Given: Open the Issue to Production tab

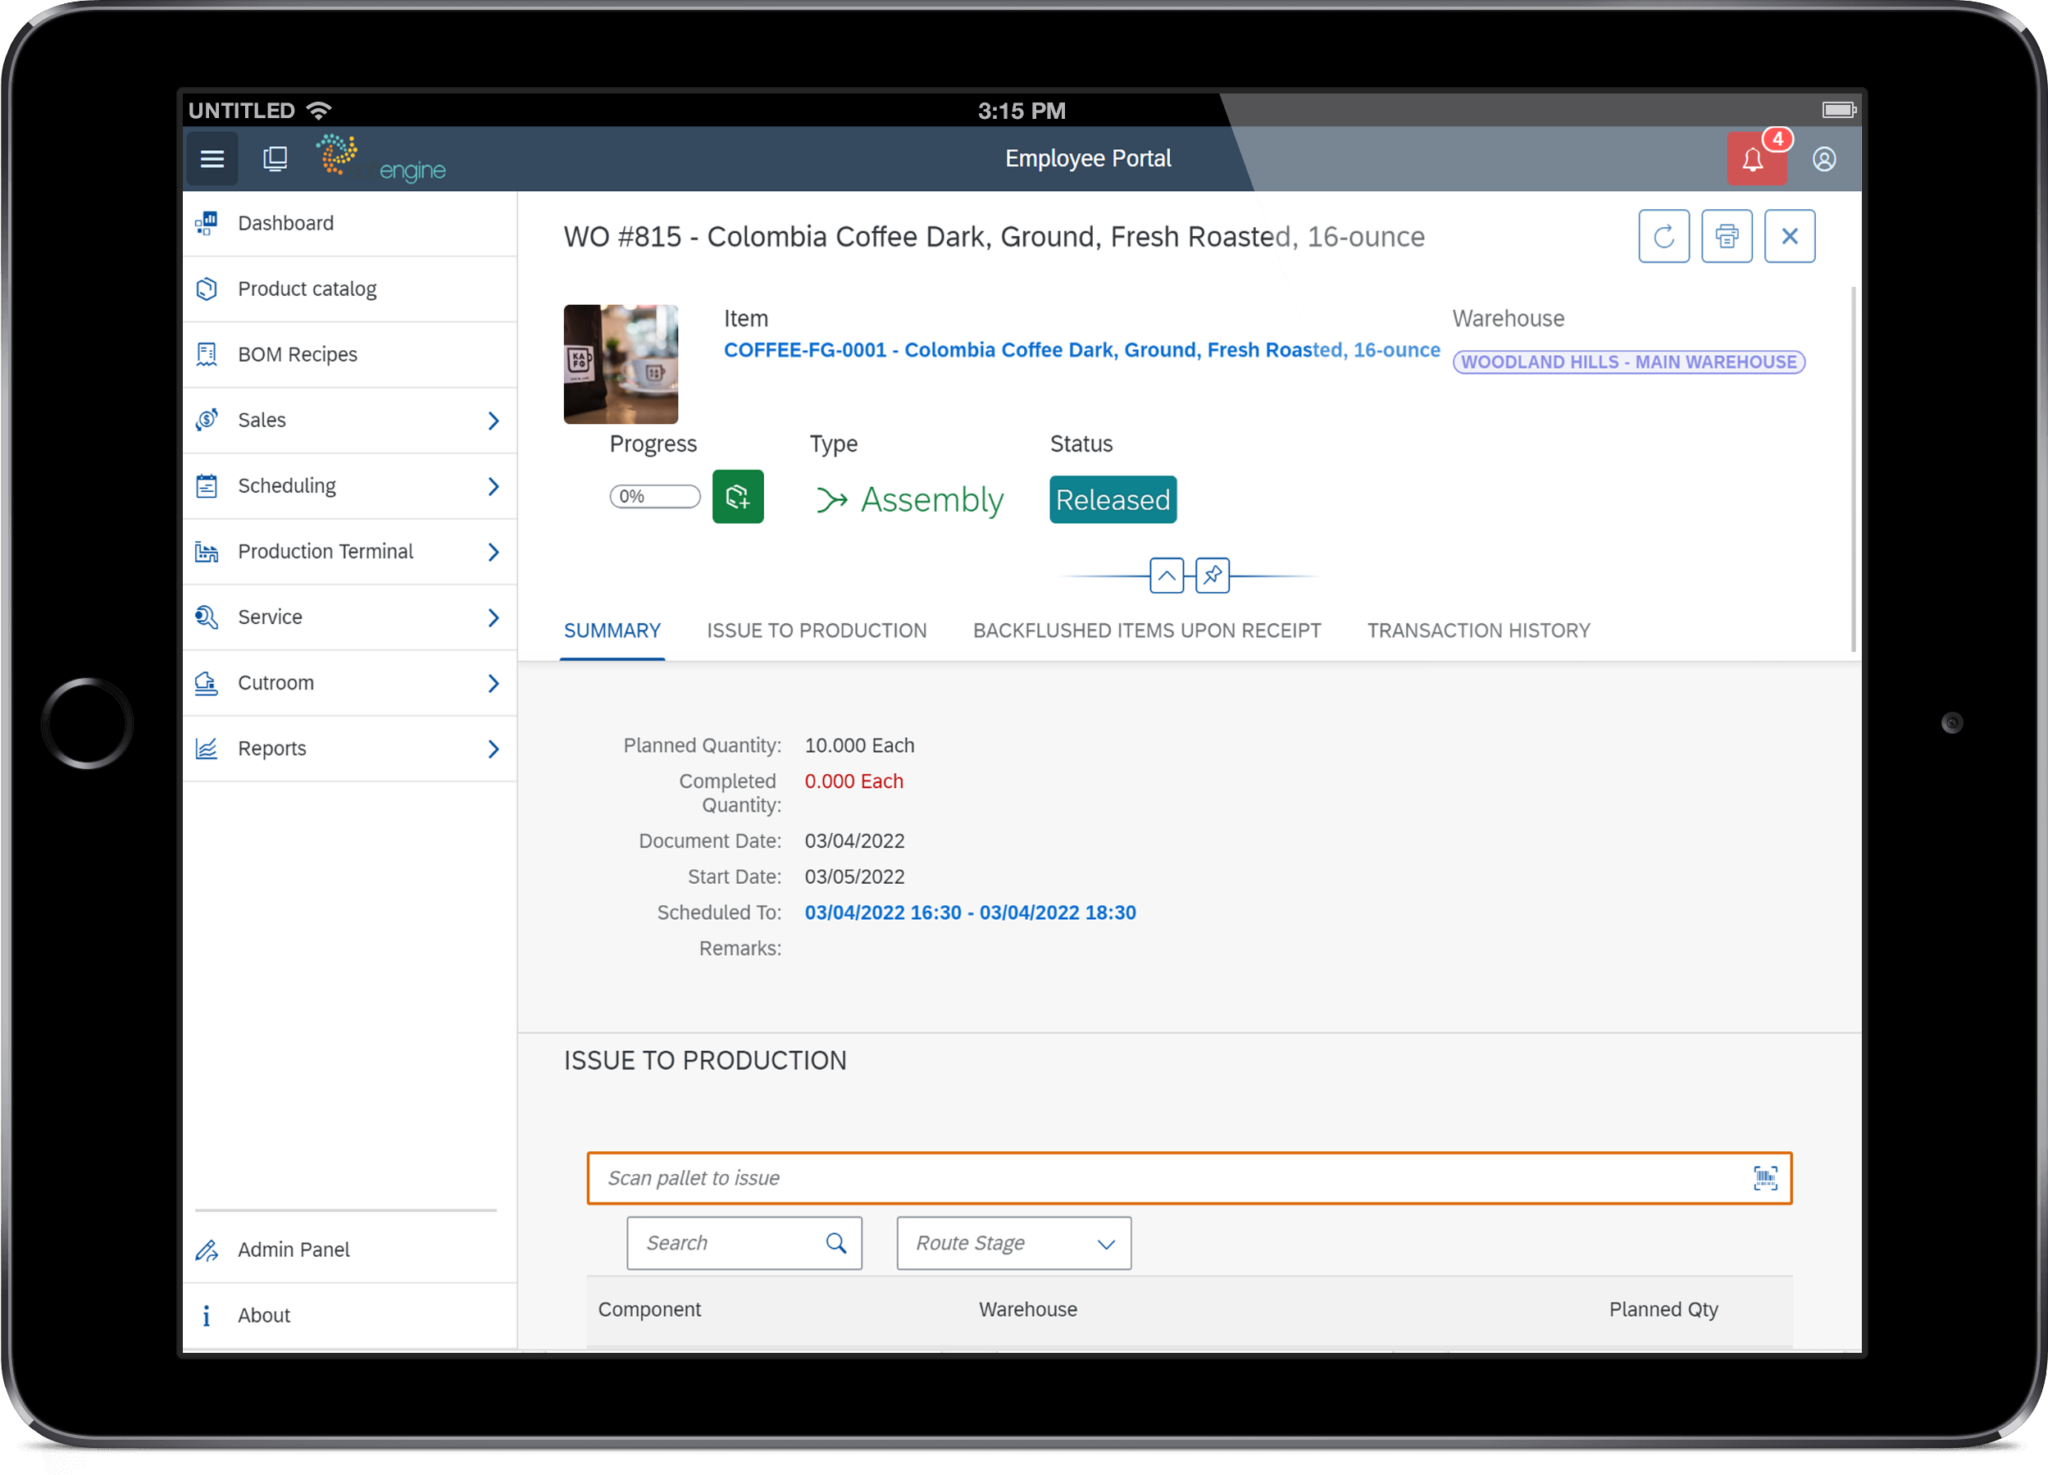Looking at the screenshot, I should click(816, 630).
